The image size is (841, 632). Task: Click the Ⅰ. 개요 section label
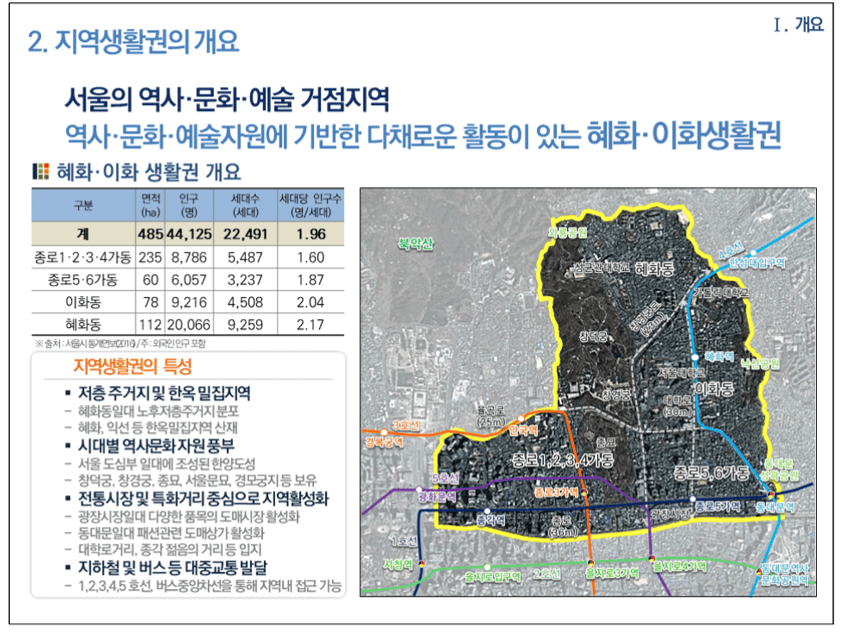798,24
